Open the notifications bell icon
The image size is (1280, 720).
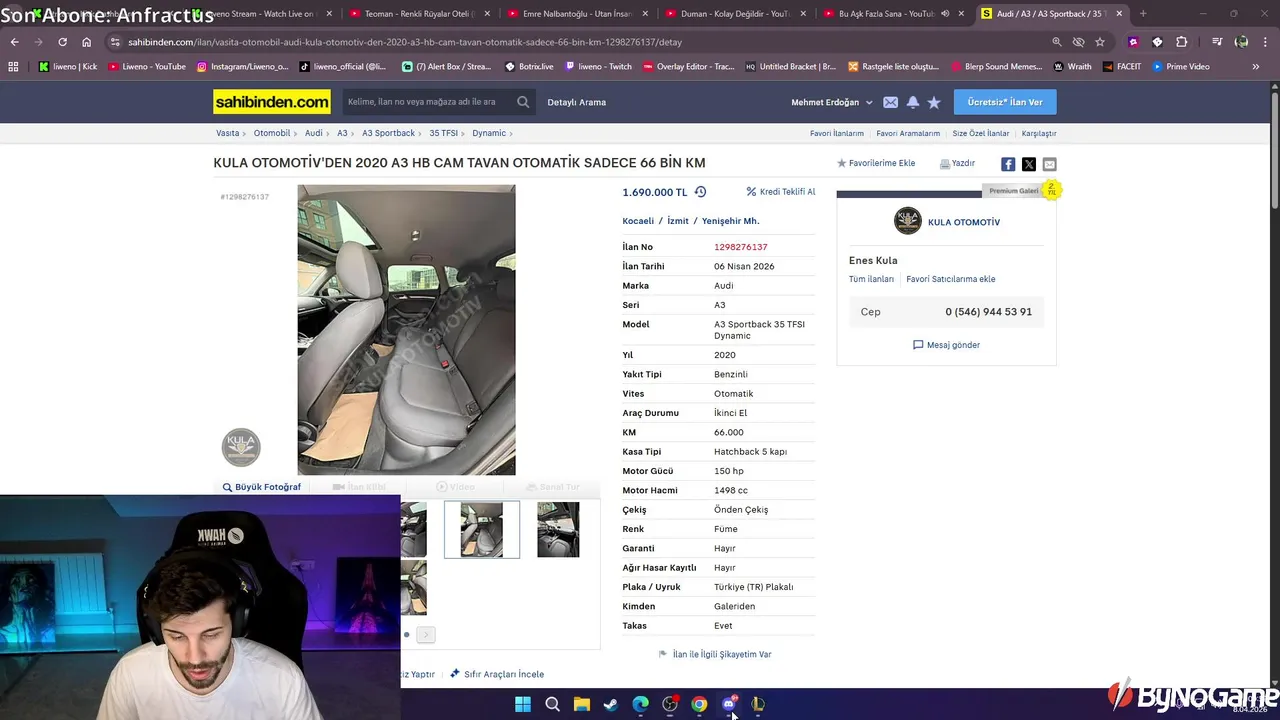913,102
